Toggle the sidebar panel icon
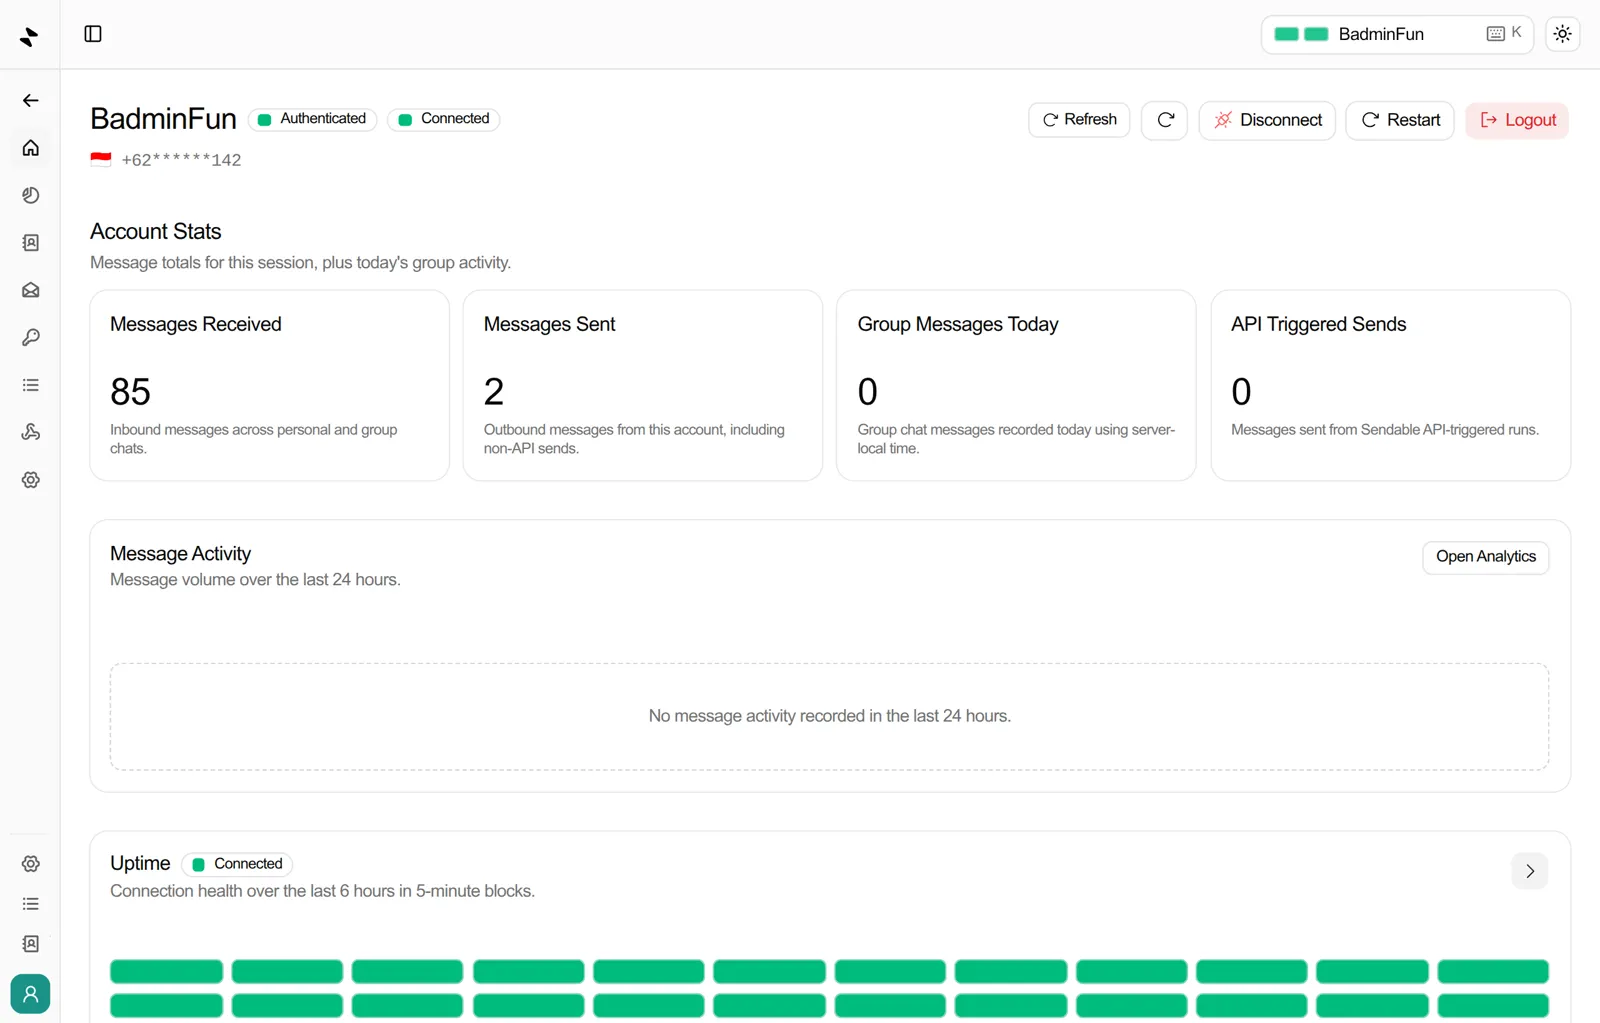1600x1023 pixels. tap(93, 34)
